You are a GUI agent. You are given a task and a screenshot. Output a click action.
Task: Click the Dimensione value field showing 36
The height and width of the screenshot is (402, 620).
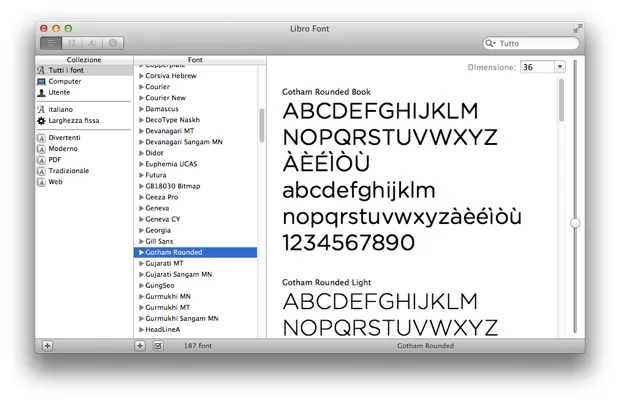point(538,67)
